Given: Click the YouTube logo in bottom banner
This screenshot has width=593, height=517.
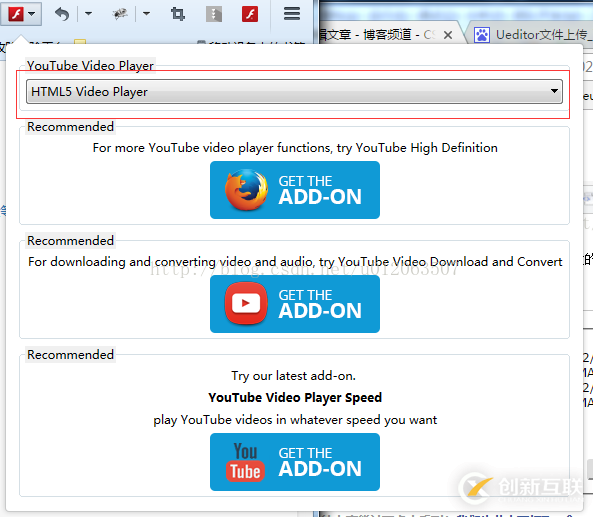Looking at the screenshot, I should click(245, 462).
